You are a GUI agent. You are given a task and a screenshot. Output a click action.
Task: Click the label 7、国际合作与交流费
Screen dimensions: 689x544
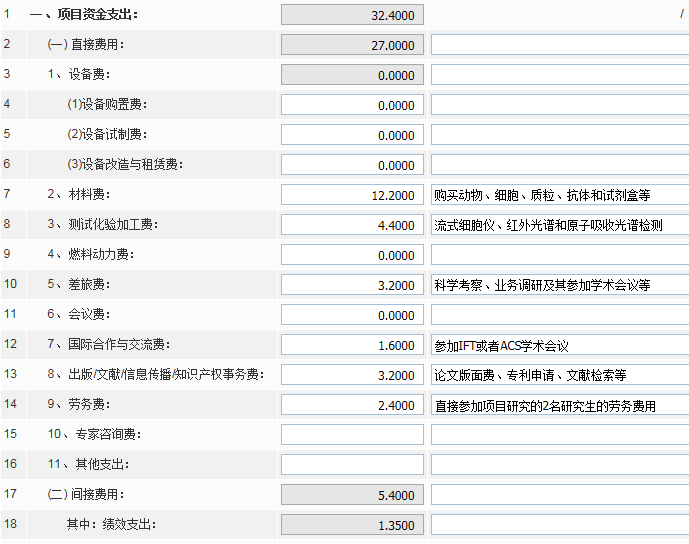(109, 344)
